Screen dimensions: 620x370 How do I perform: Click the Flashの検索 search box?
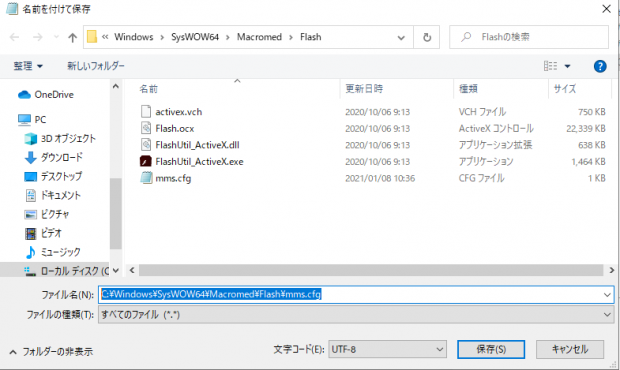point(529,37)
